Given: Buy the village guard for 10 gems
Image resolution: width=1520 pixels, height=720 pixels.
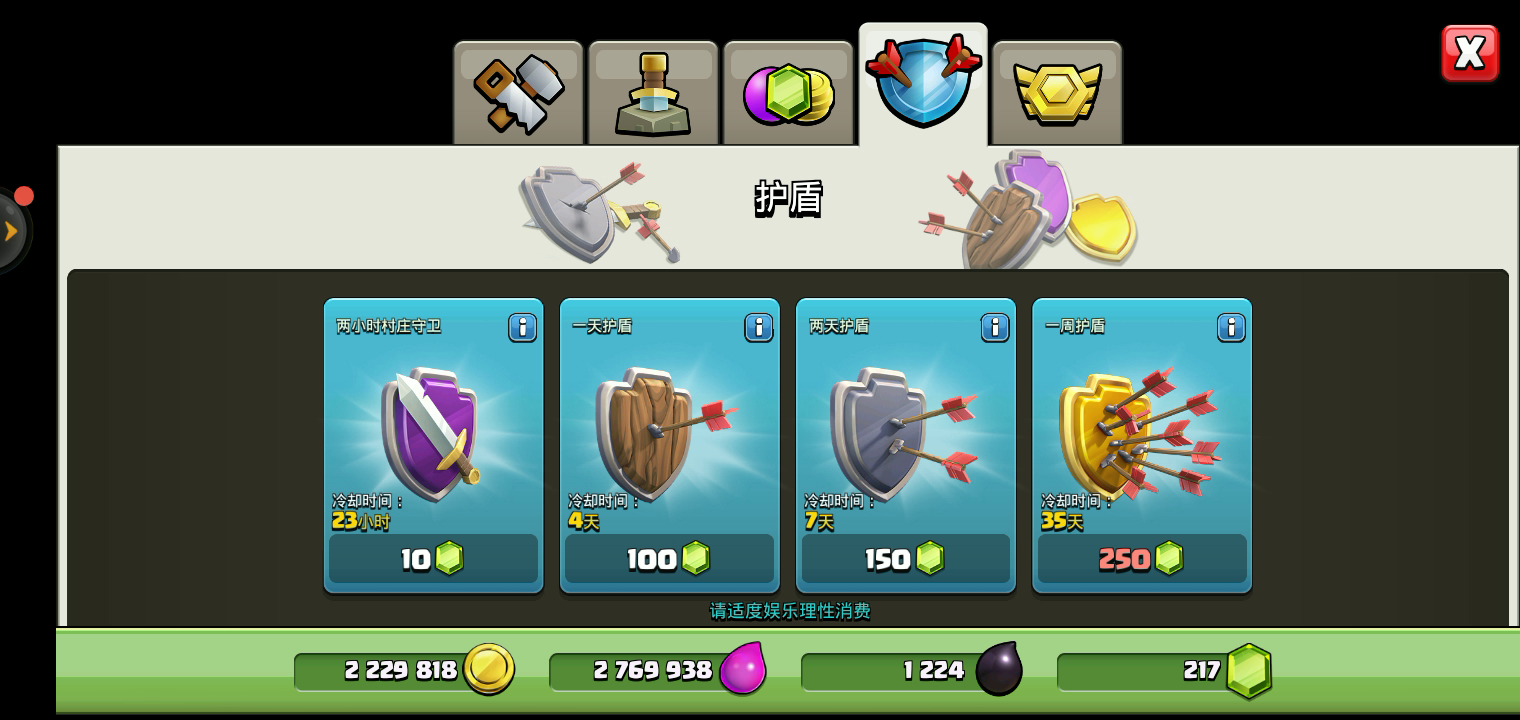Looking at the screenshot, I should coord(433,558).
